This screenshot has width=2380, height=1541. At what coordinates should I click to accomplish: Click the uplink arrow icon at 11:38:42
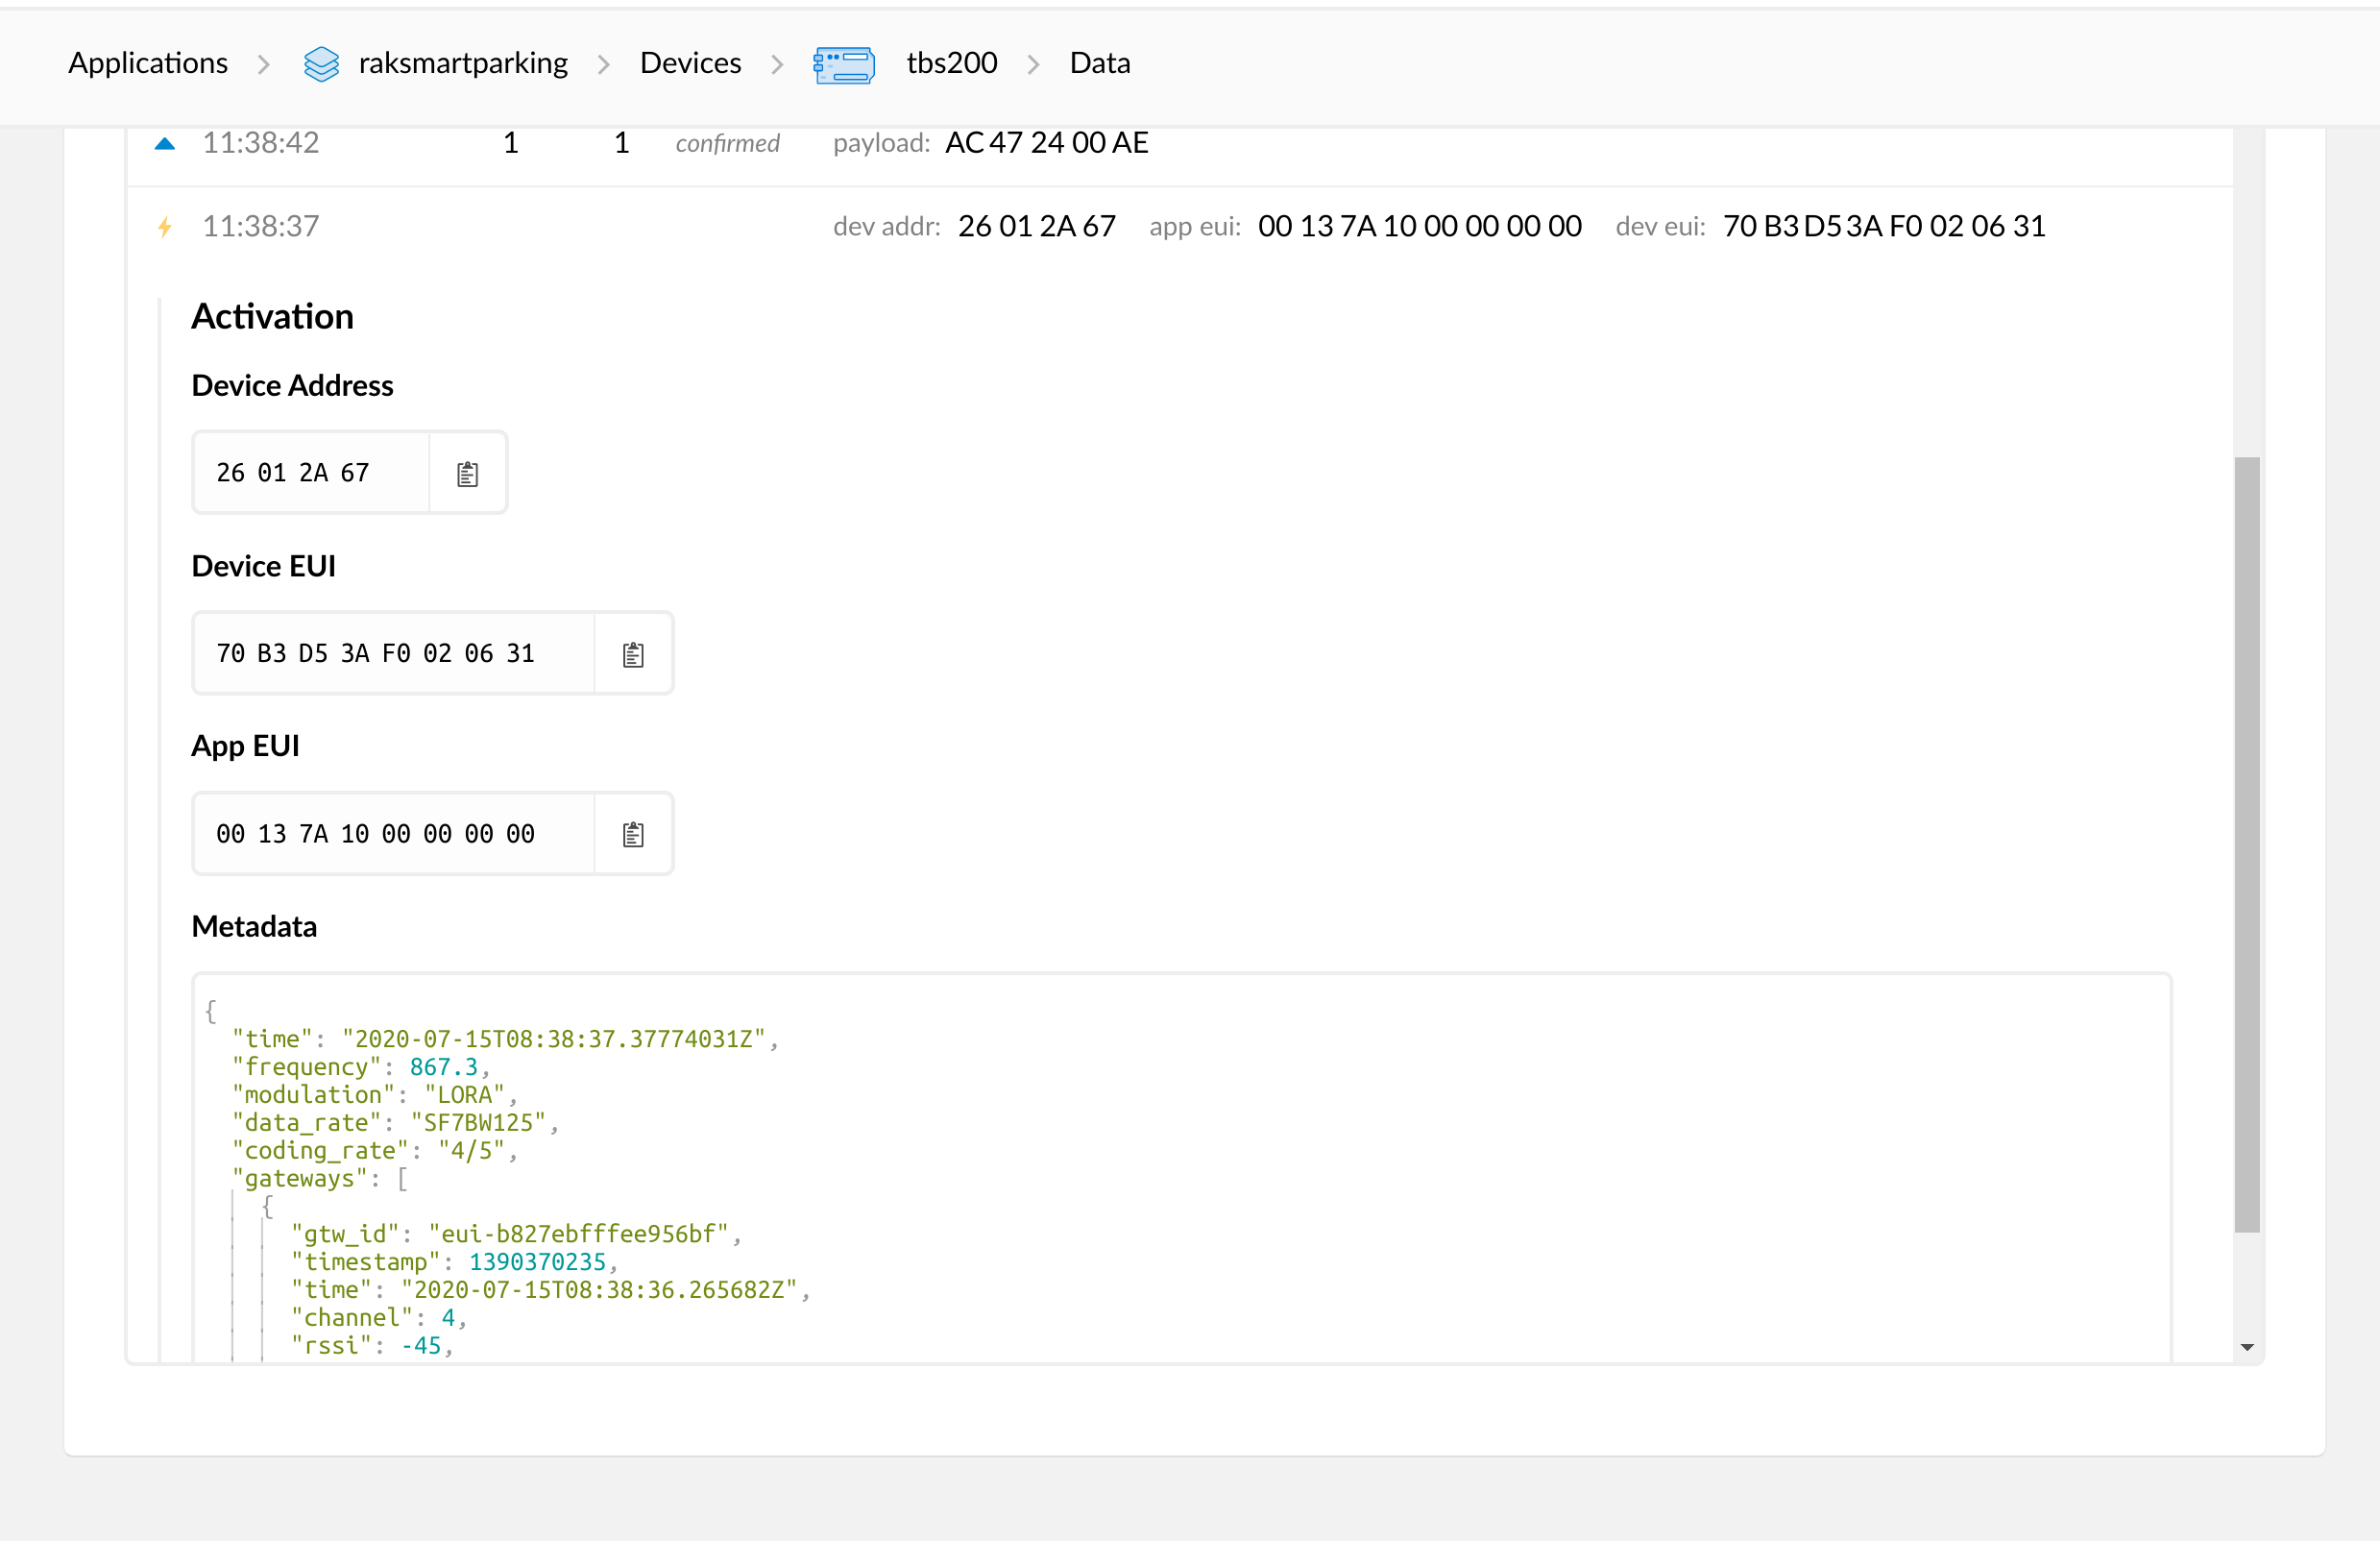[x=165, y=144]
